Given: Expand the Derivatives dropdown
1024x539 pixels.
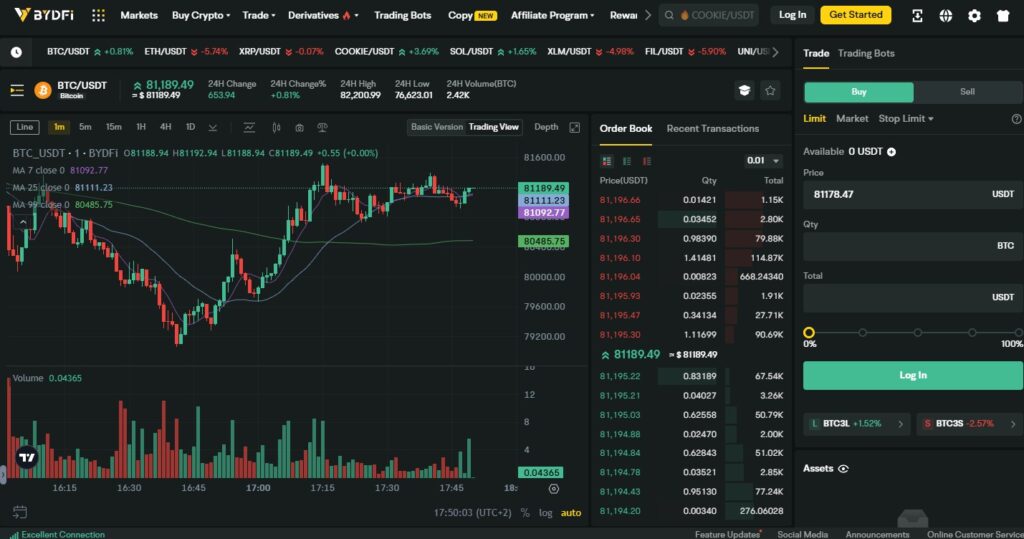Looking at the screenshot, I should 323,15.
